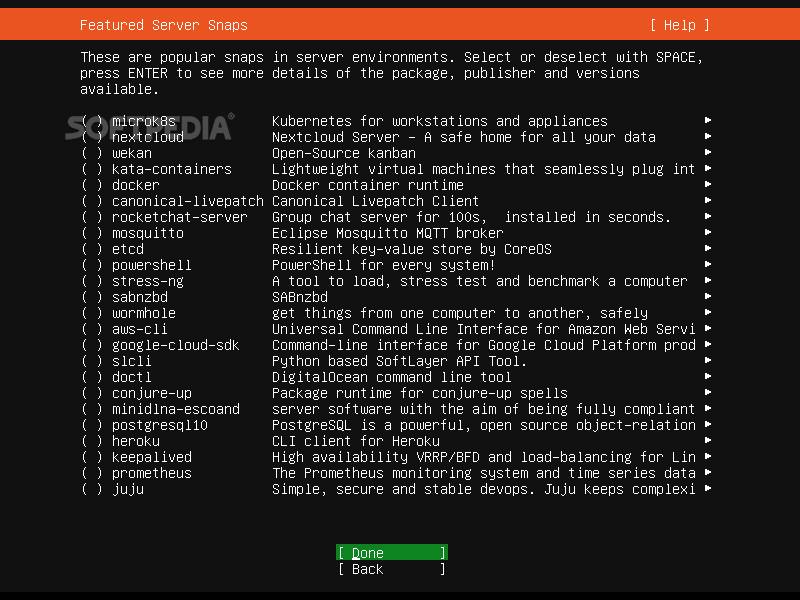Select the wekan checkbox
The image size is (800, 600).
[92, 153]
